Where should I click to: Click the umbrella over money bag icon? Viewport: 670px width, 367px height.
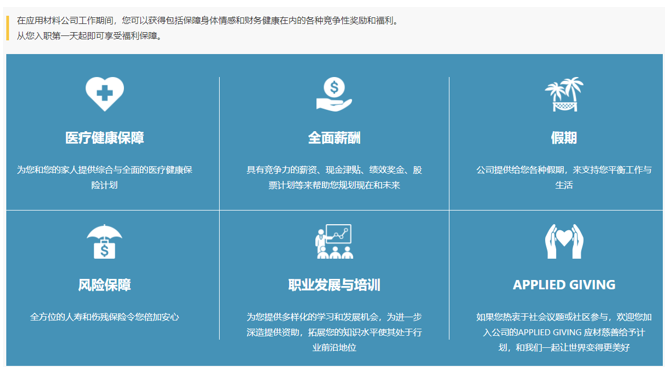pyautogui.click(x=104, y=242)
